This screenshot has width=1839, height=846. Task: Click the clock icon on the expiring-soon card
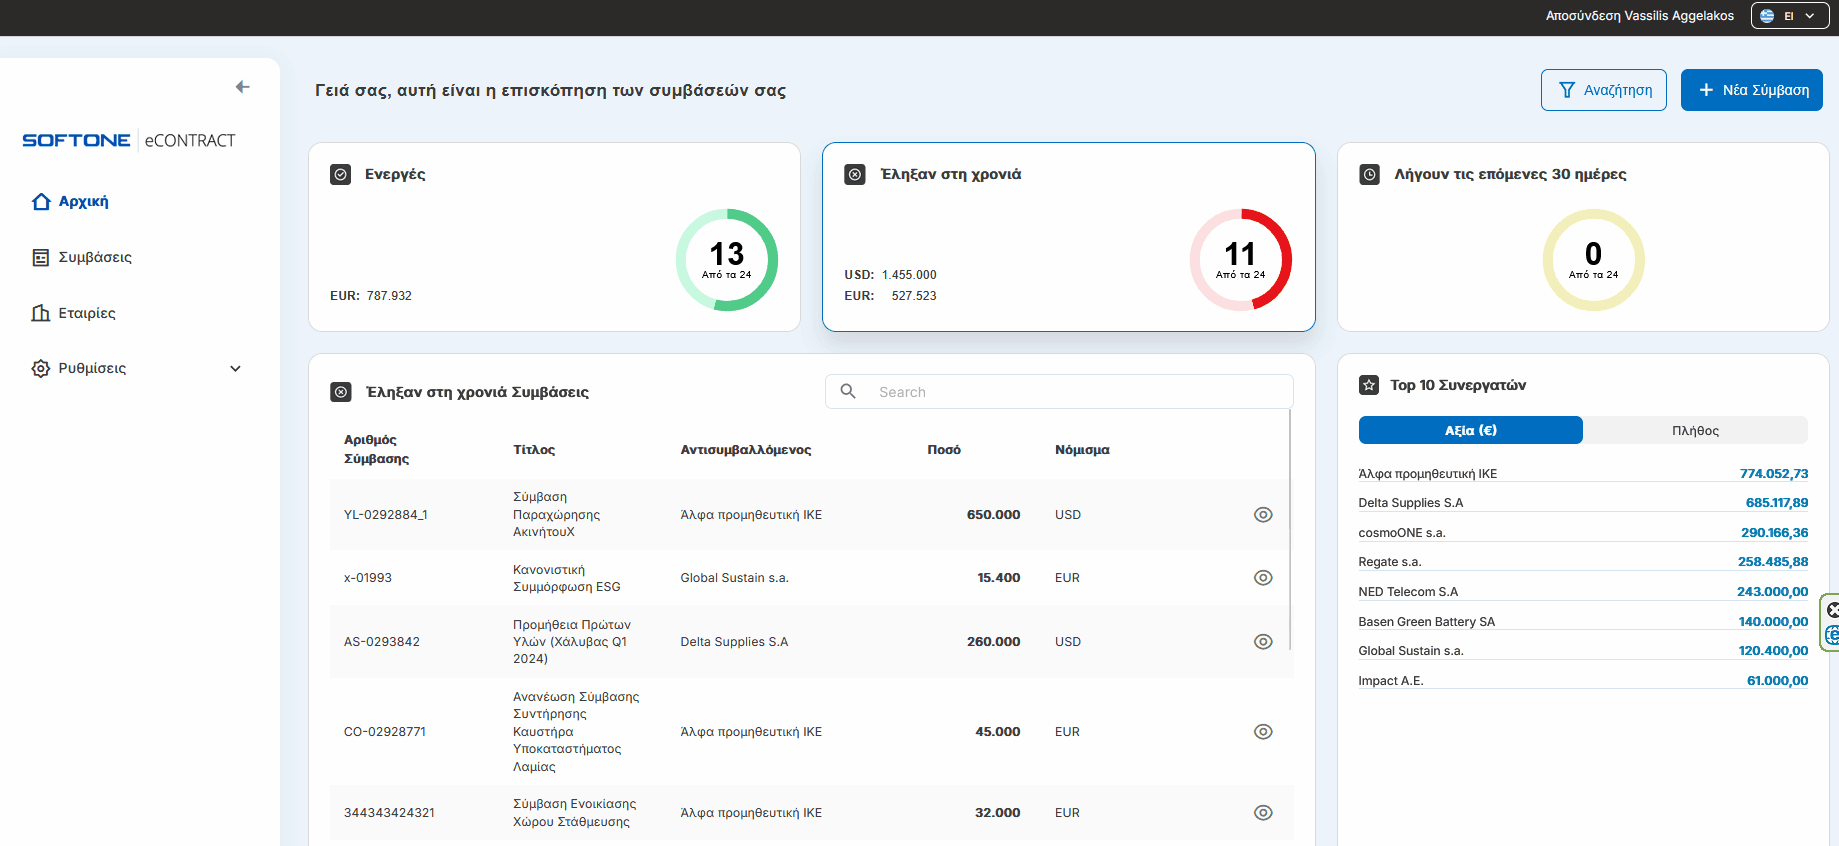(x=1370, y=175)
